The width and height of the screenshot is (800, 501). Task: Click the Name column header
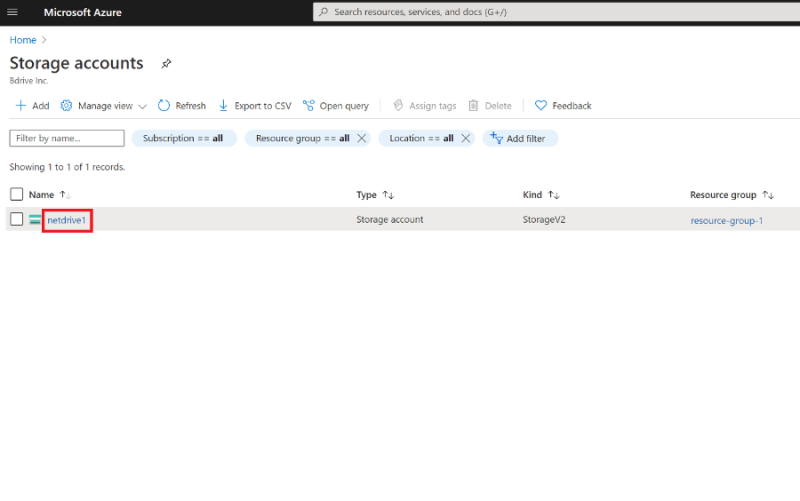point(41,194)
